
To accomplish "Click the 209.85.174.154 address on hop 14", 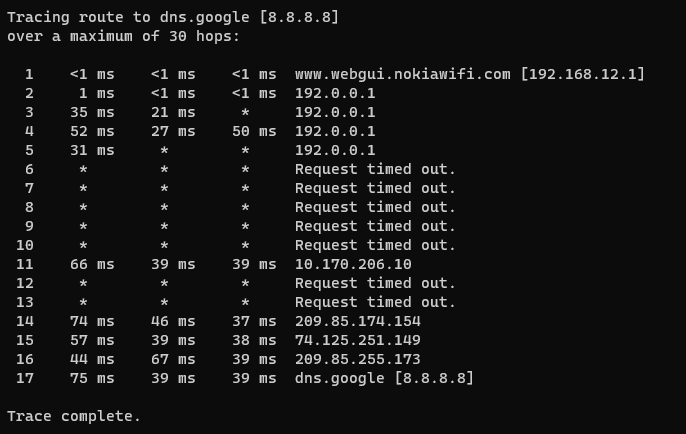I will tap(358, 321).
